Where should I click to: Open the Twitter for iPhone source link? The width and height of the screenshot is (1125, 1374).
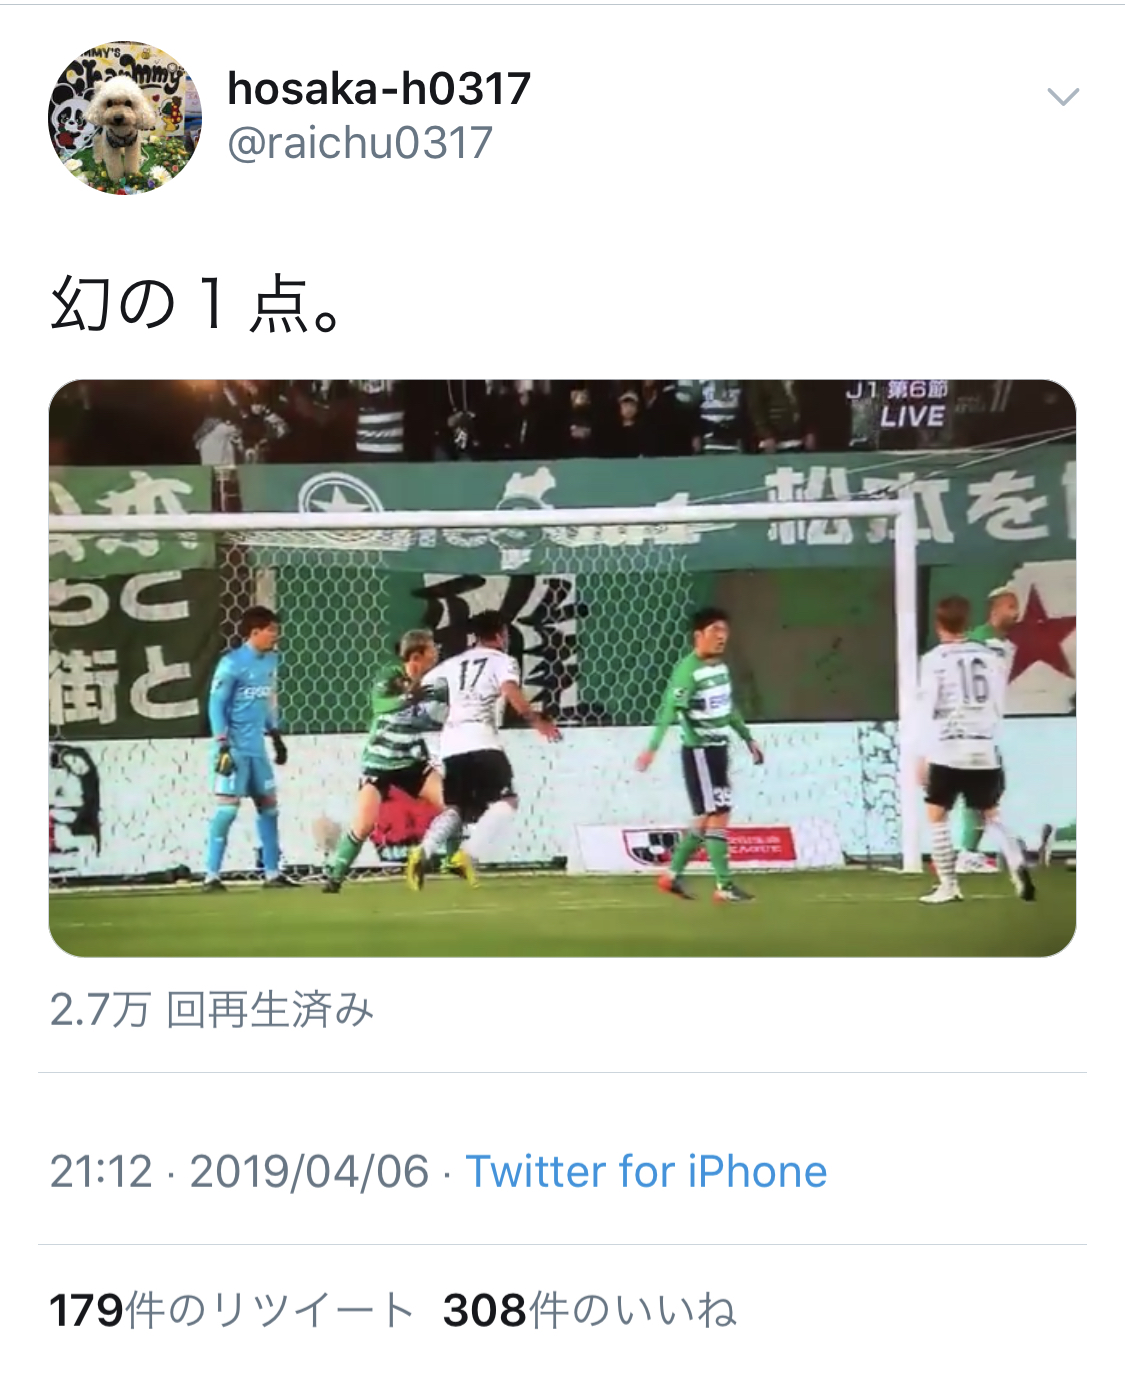(x=646, y=1172)
